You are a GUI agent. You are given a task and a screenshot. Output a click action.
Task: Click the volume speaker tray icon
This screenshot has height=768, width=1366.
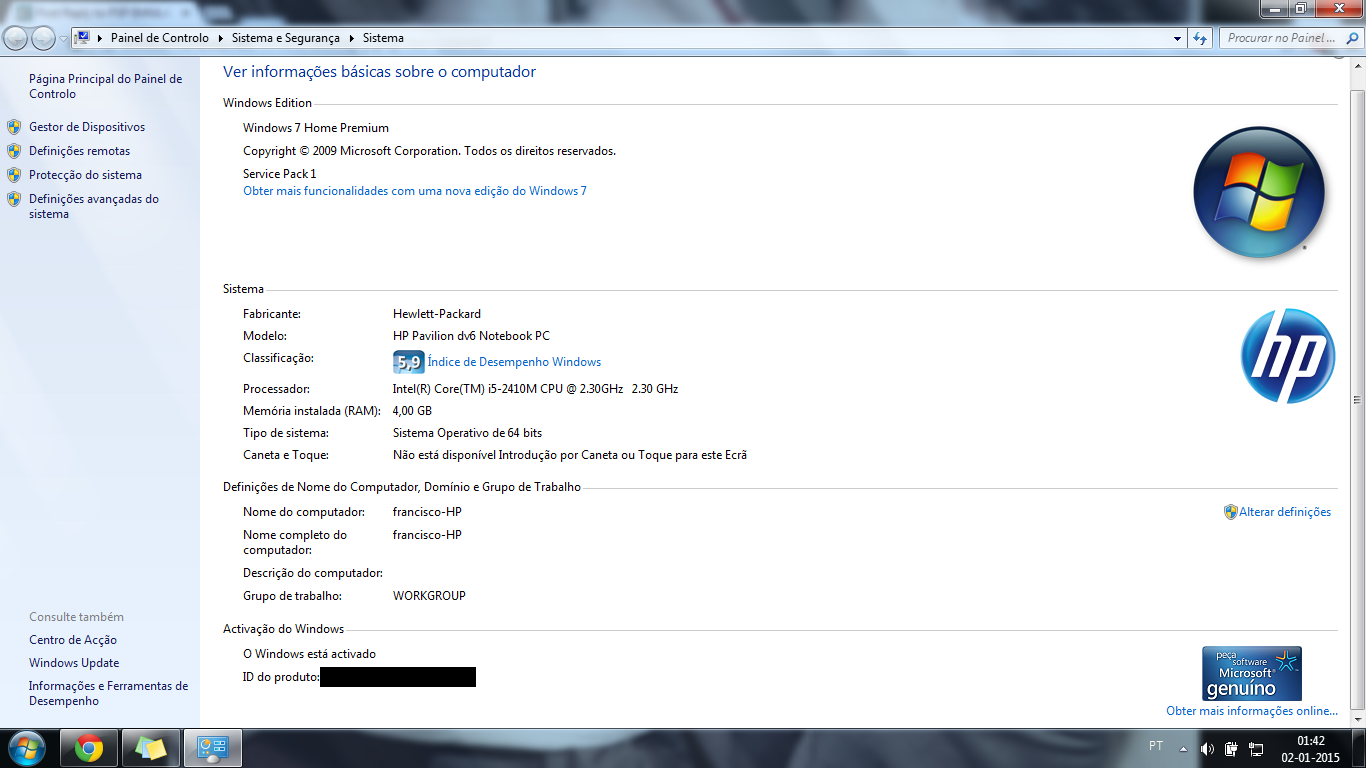tap(1207, 749)
